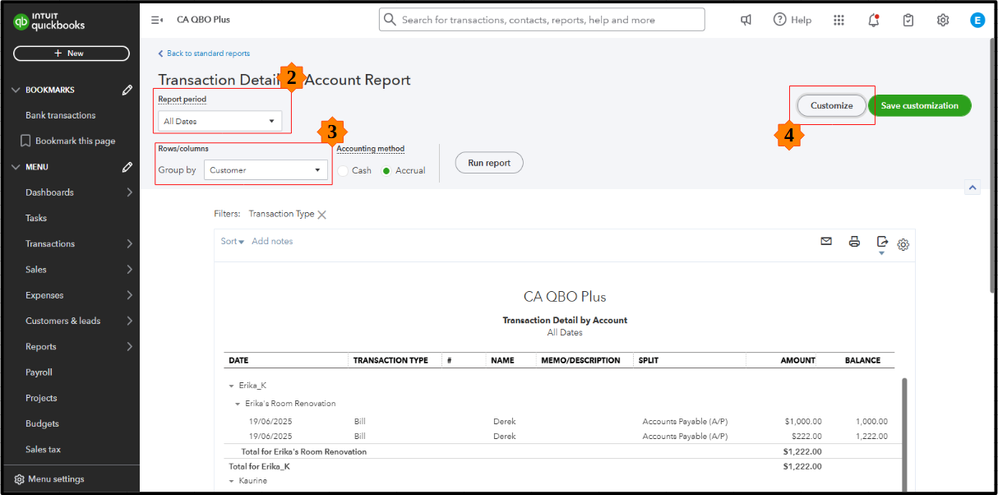Collapse Erika's Room Renovation group
Screen dimensions: 998x495
pyautogui.click(x=237, y=403)
